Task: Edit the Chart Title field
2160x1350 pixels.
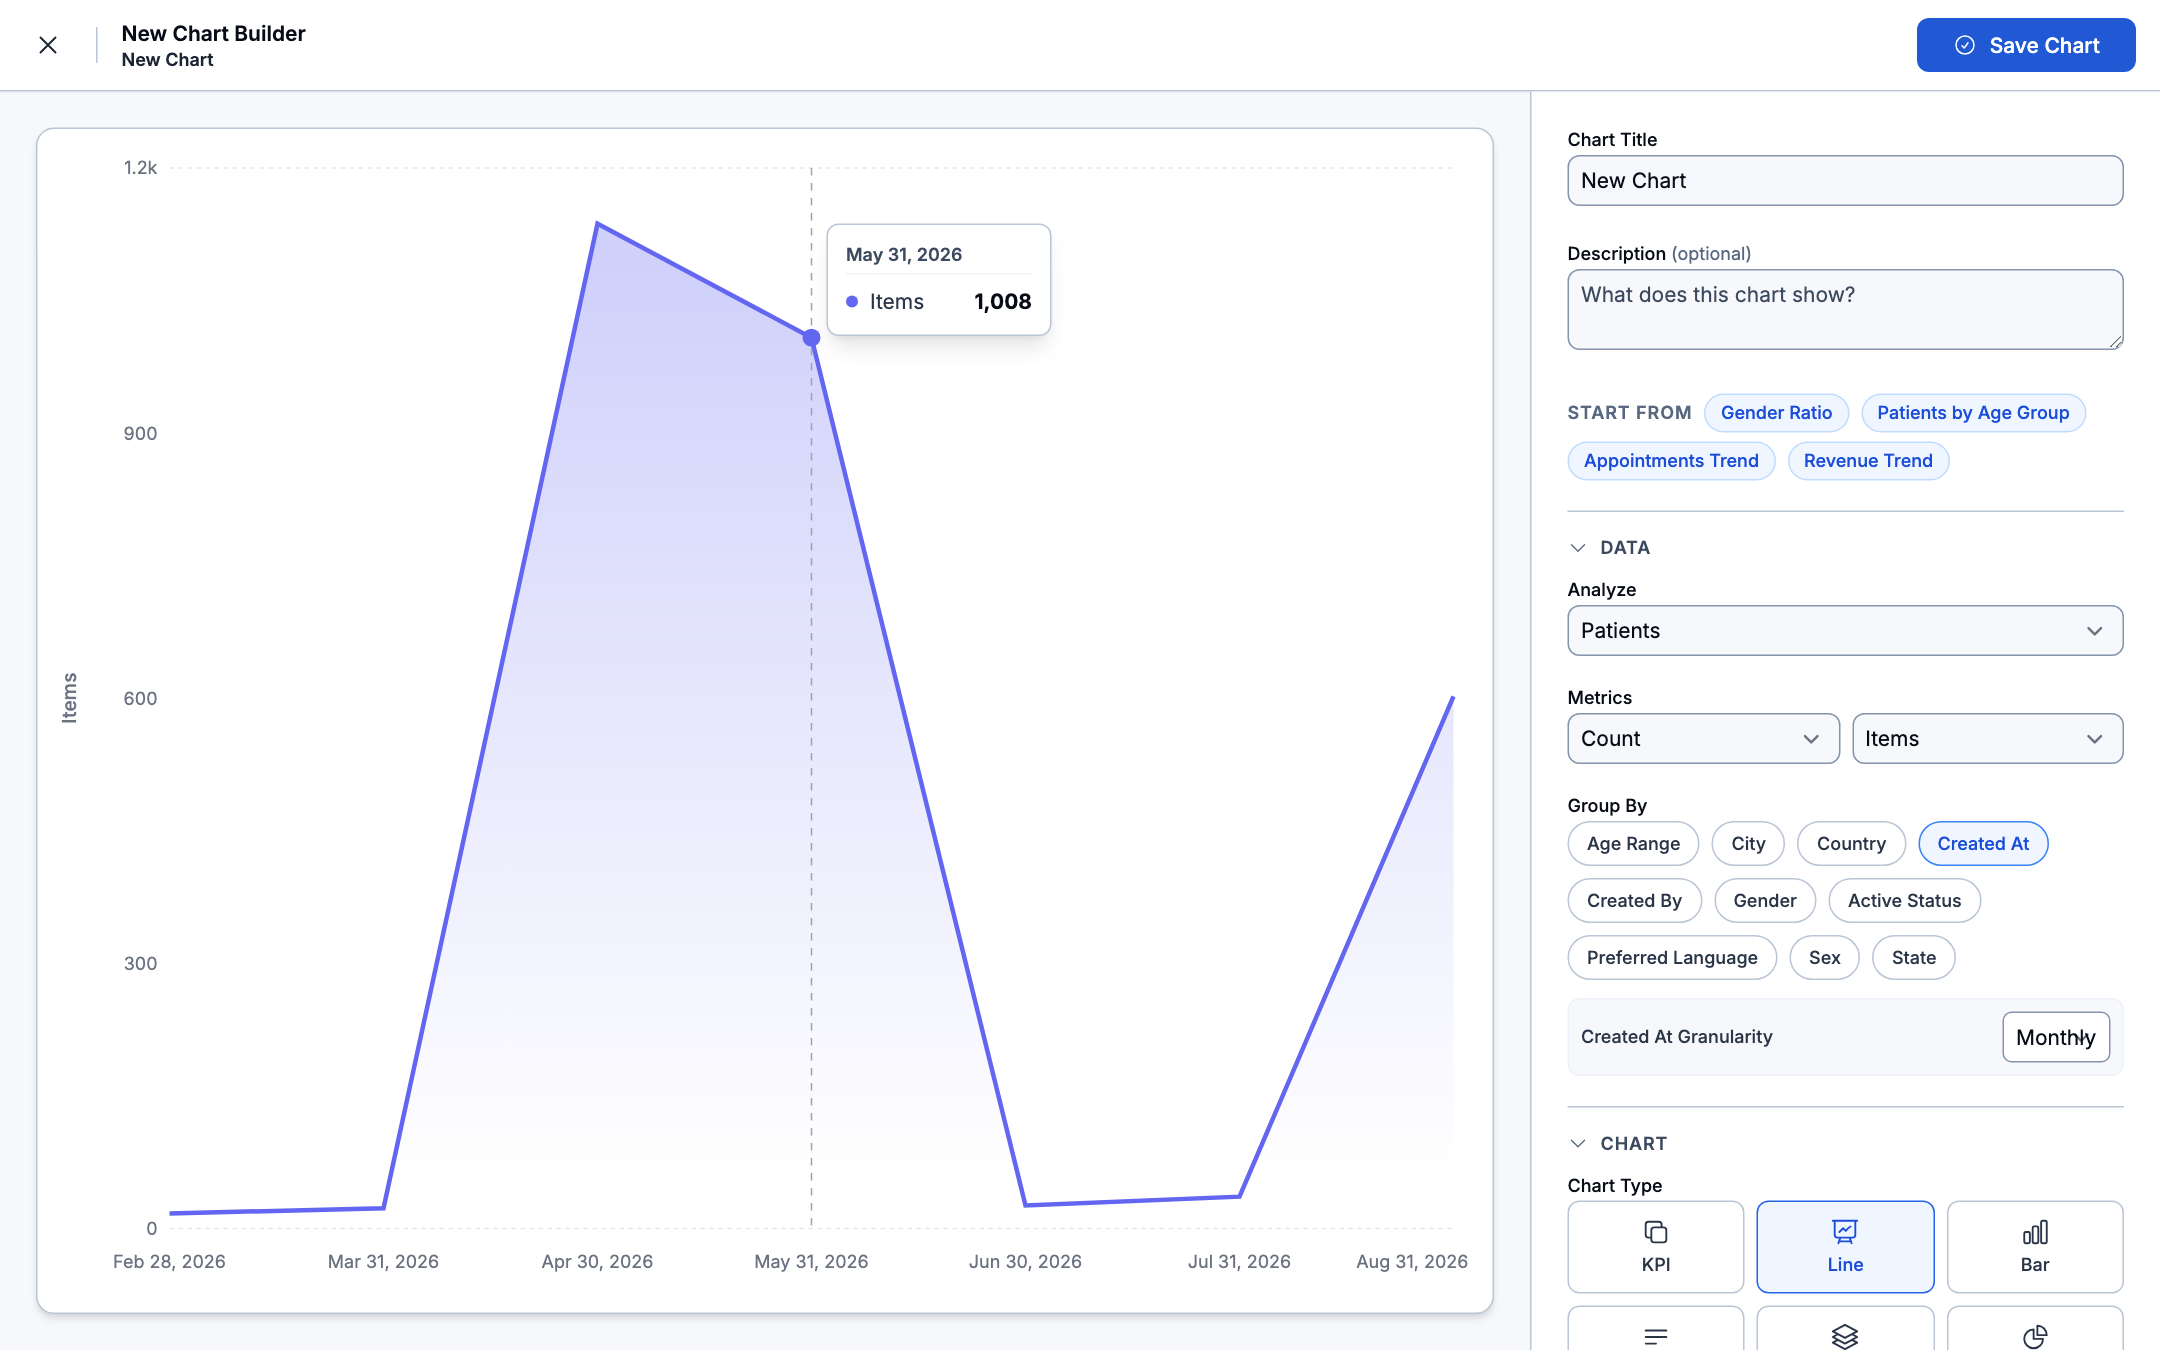Action: pos(1845,180)
